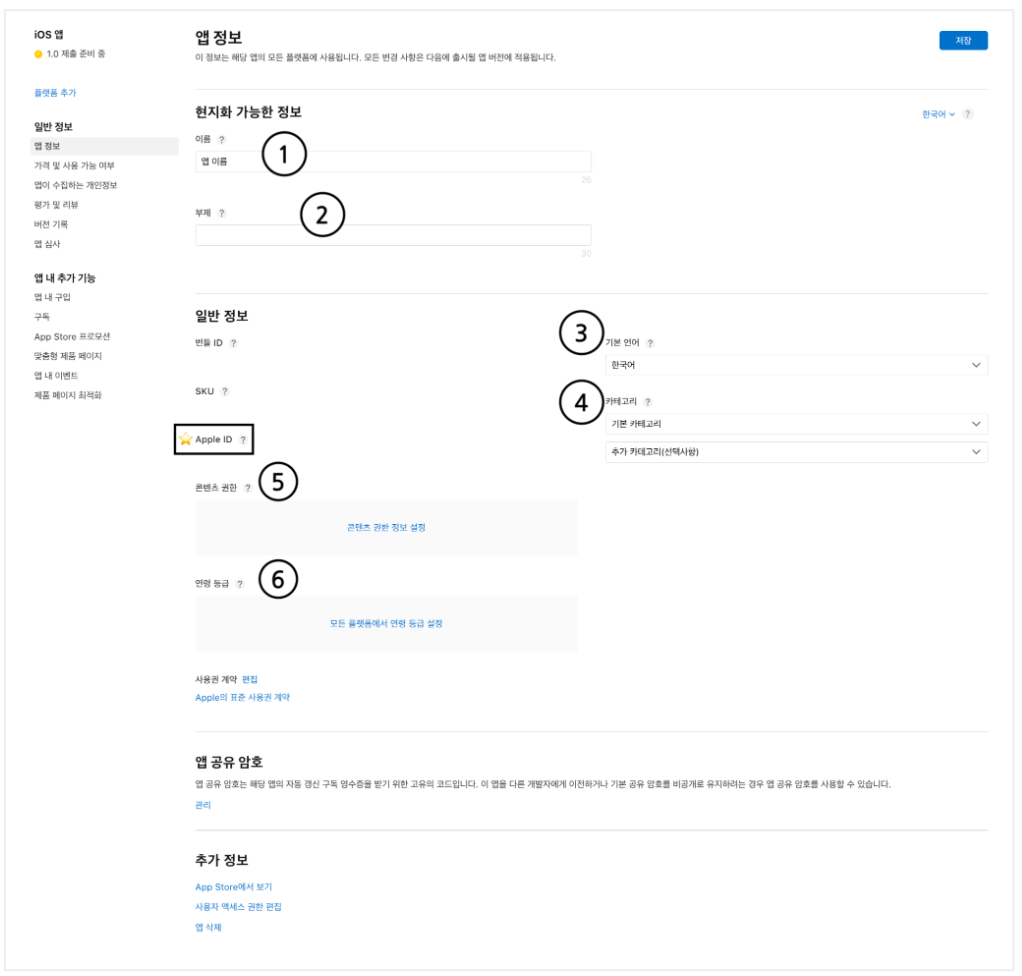Click the help icon next to 부제
The width and height of the screenshot is (1022, 976).
click(222, 213)
